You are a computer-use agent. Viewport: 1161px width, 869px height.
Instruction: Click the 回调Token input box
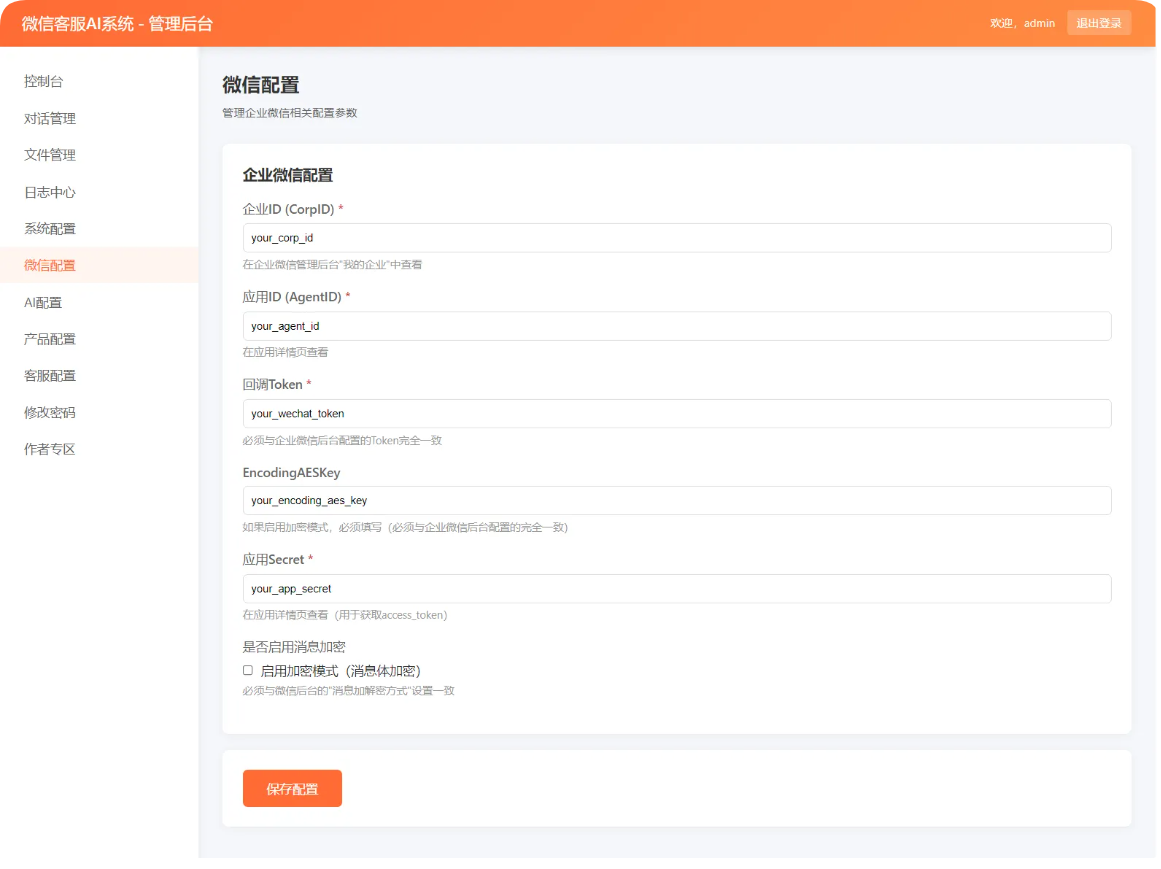[x=676, y=413]
